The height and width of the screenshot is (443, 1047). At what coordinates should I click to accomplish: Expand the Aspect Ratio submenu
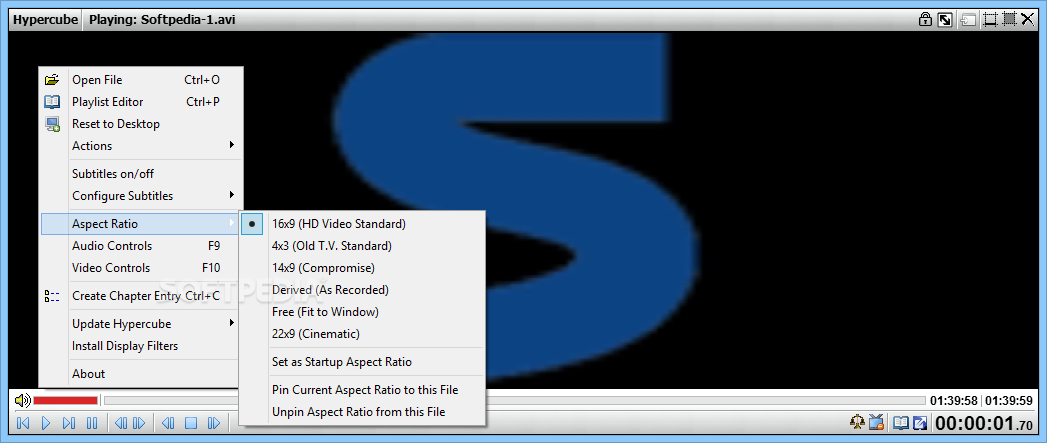(x=140, y=224)
